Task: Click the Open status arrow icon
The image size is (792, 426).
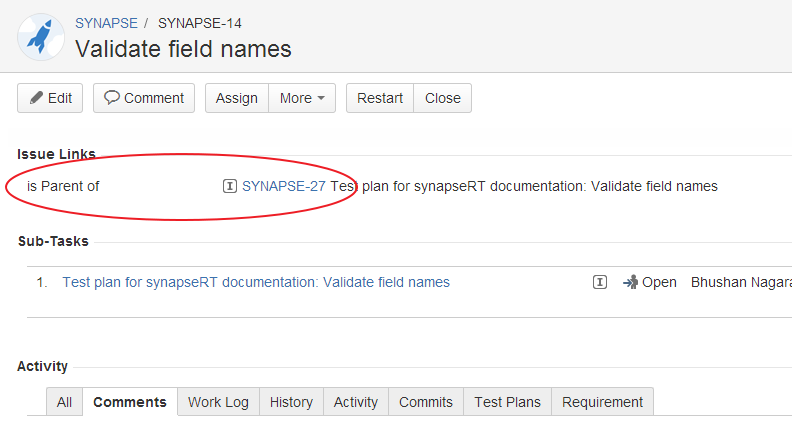Action: click(630, 282)
